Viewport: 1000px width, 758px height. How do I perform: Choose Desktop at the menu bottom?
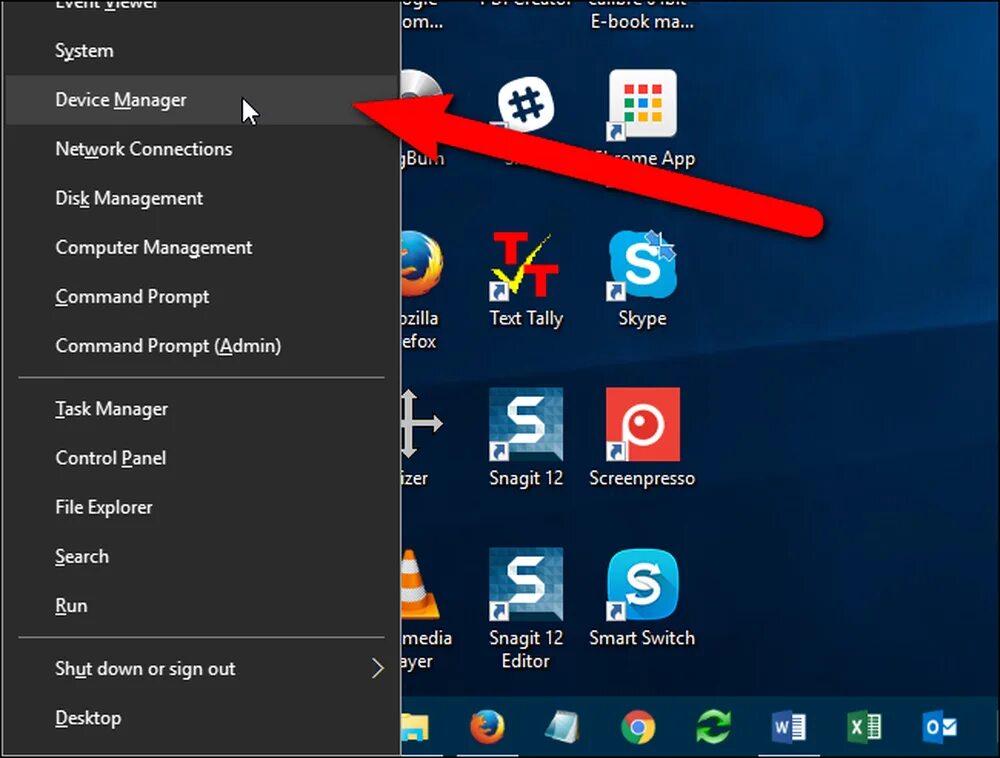(x=201, y=718)
